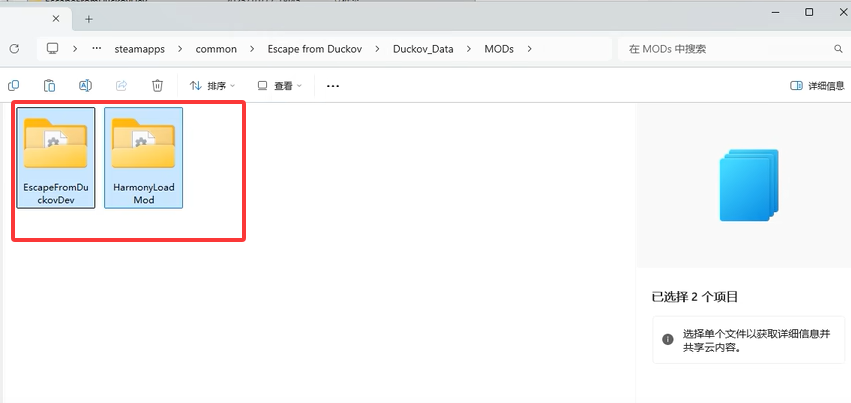Click the refresh icon beside address bar
This screenshot has height=403, width=851.
tap(14, 48)
